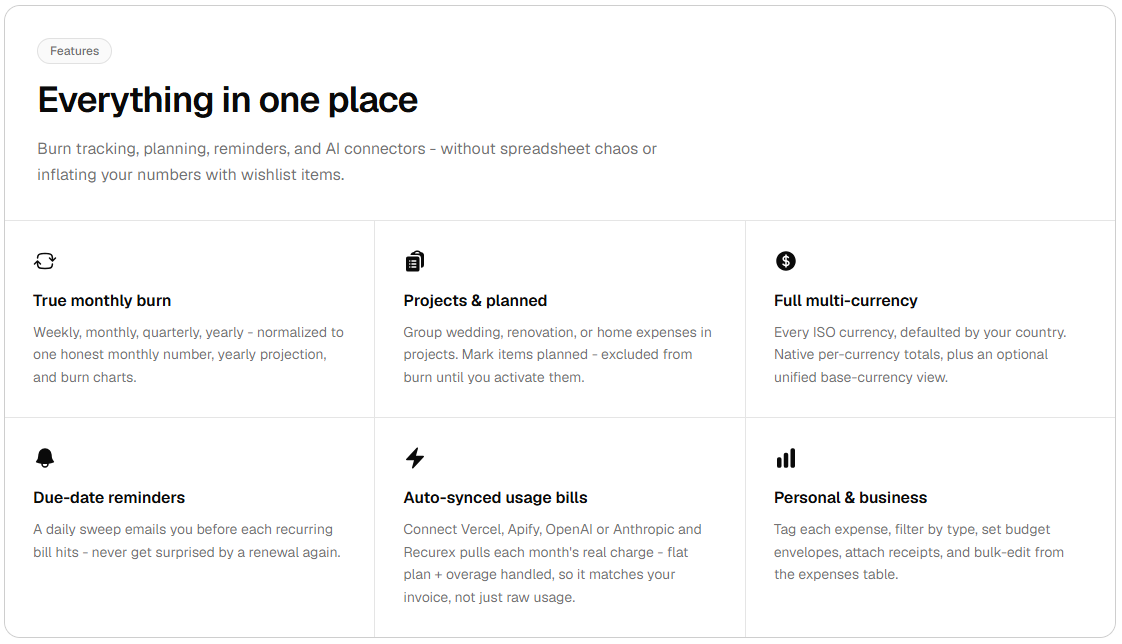The width and height of the screenshot is (1122, 644).
Task: Click the bar chart personal business icon
Action: click(x=785, y=458)
